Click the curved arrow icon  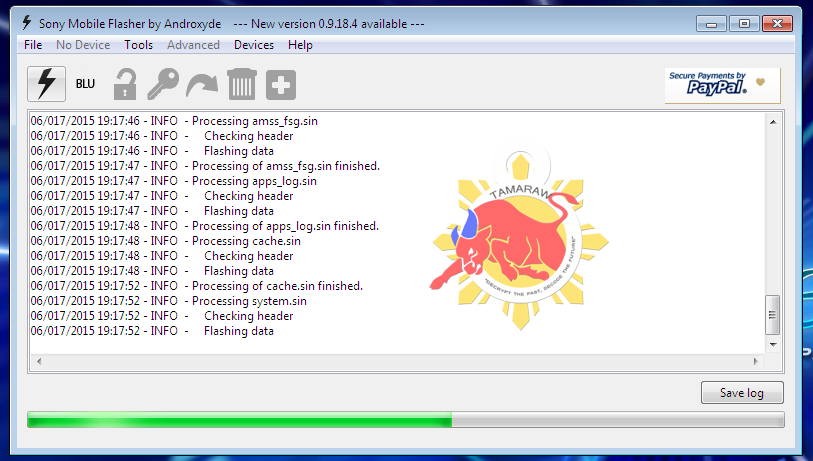[202, 86]
